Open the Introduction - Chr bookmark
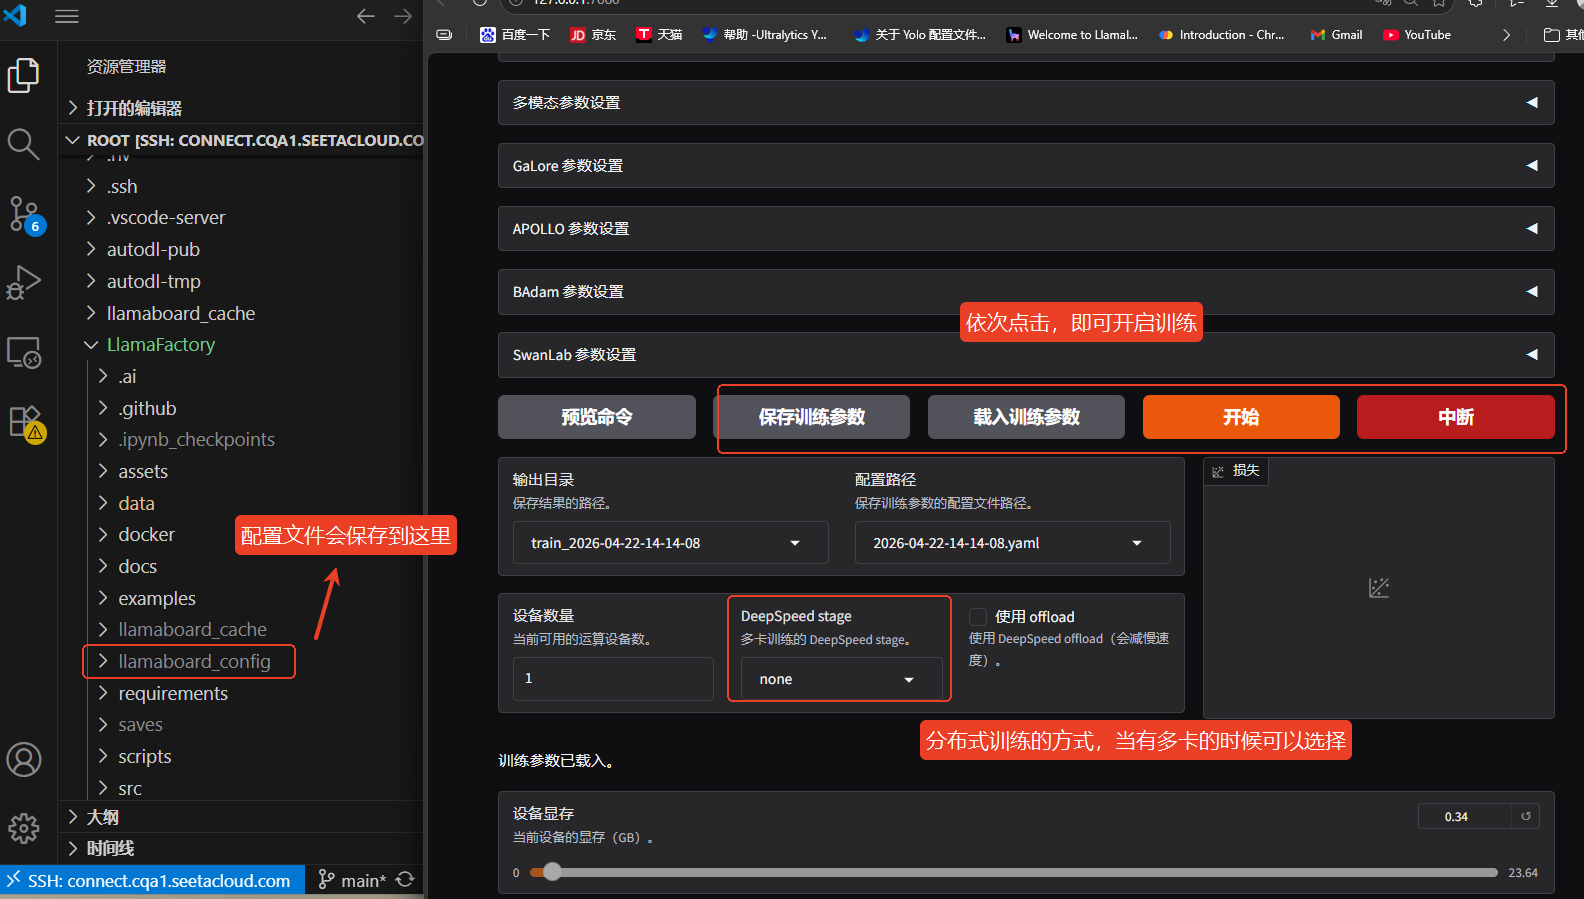 pyautogui.click(x=1222, y=35)
